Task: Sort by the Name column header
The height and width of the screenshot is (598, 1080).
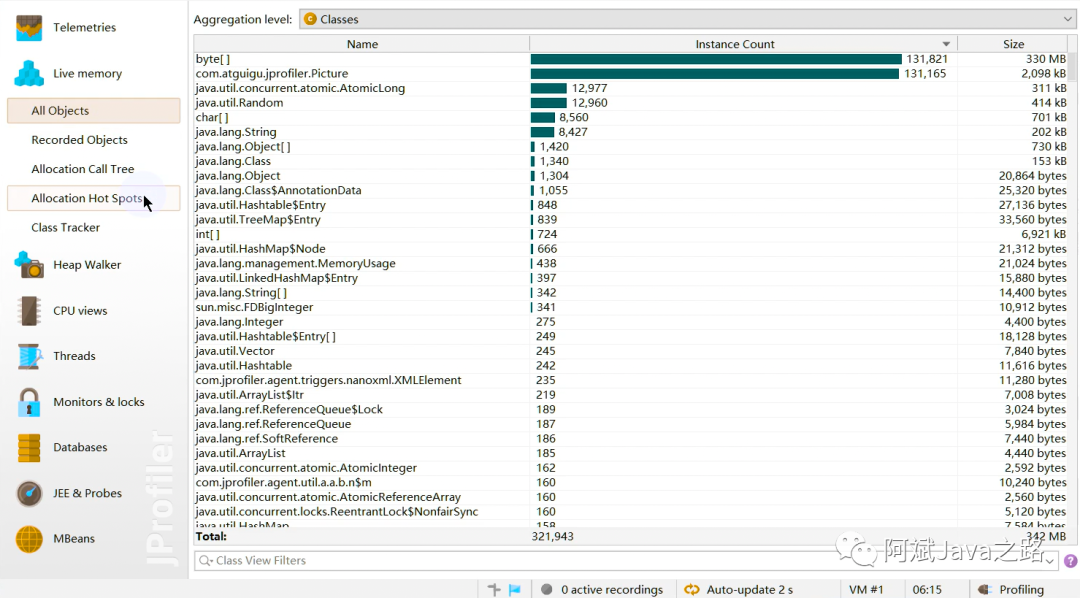Action: tap(362, 44)
